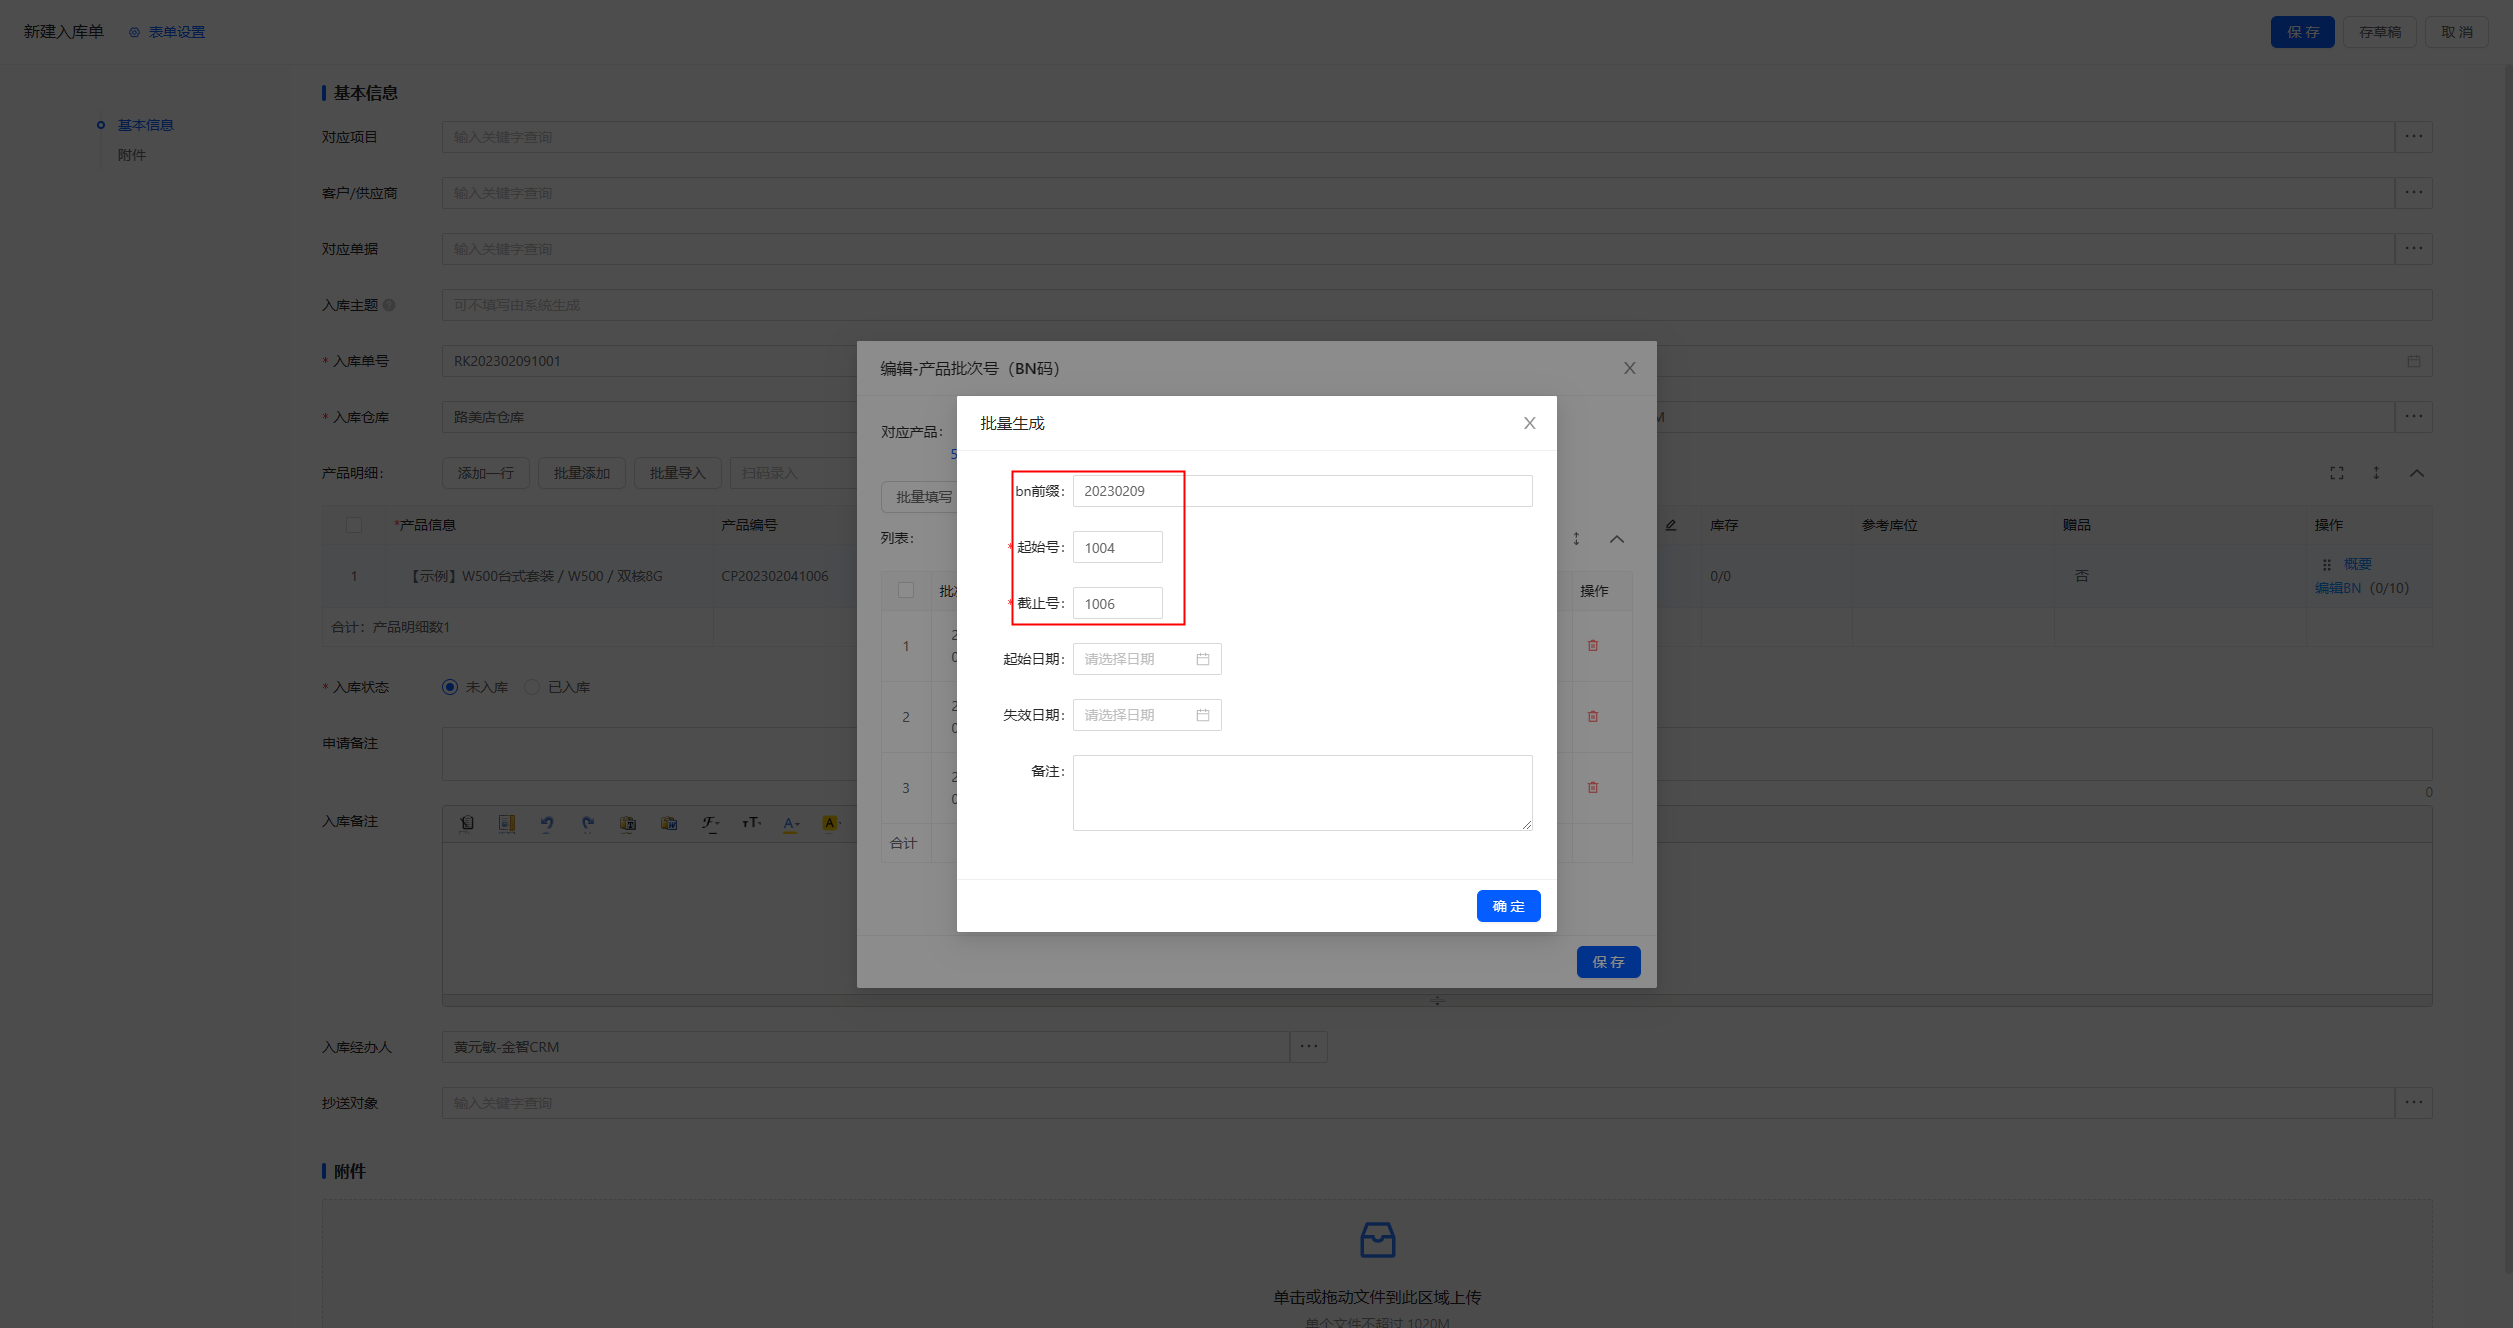Open font family dropdown in 入库备注 toolbar
2513x1328 pixels.
(710, 823)
